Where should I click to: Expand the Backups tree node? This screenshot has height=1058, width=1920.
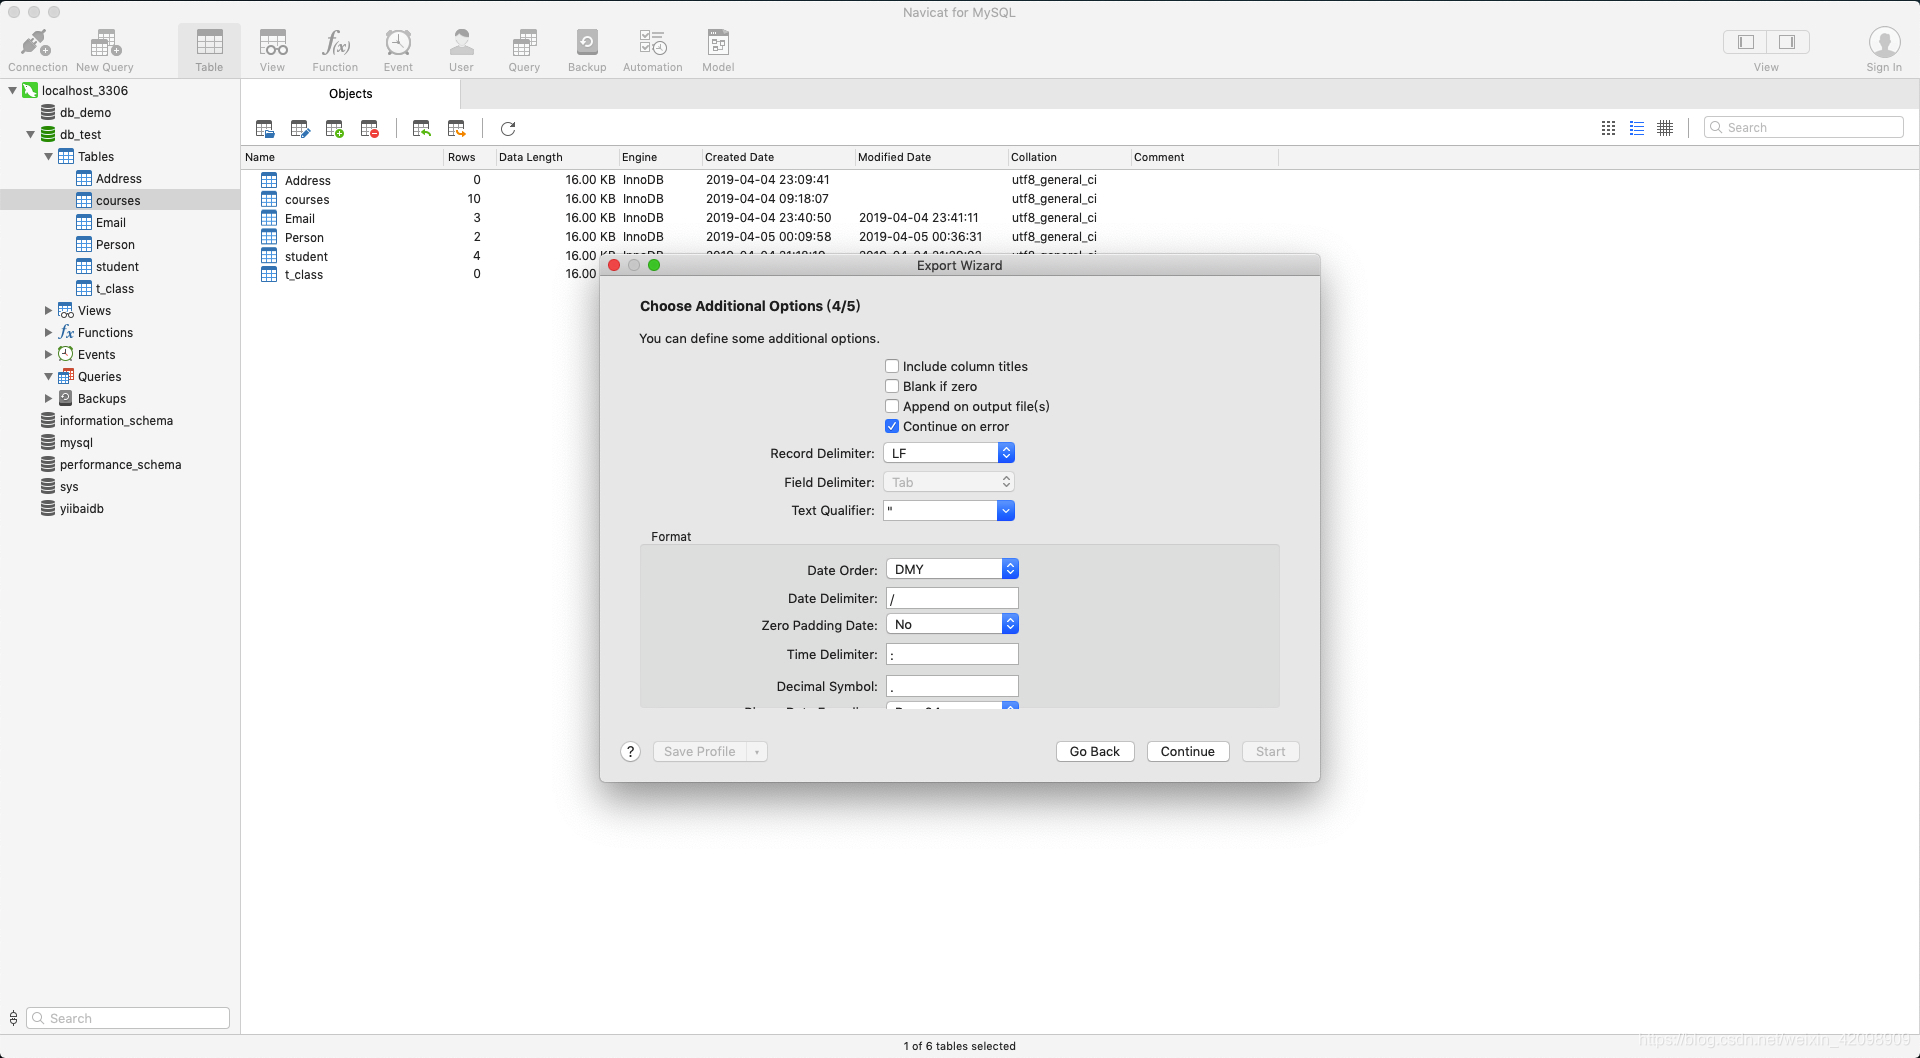point(48,398)
